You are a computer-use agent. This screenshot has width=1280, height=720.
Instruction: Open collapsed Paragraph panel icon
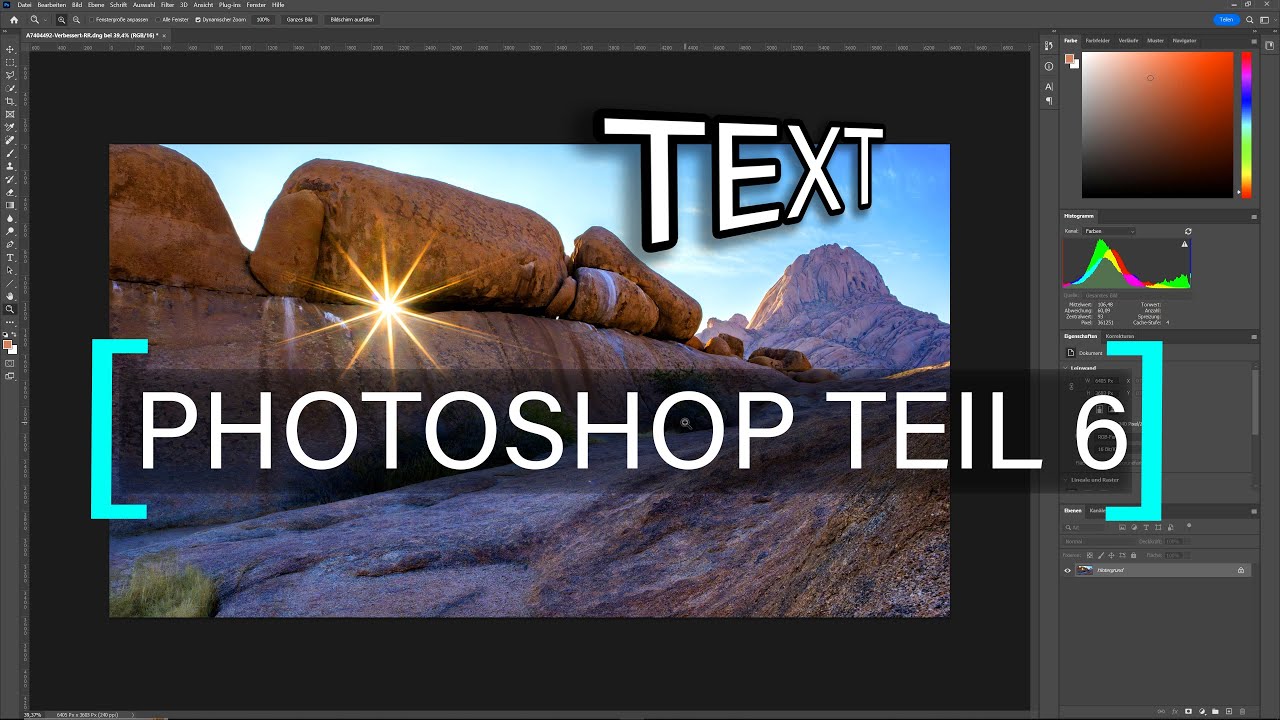pyautogui.click(x=1049, y=101)
